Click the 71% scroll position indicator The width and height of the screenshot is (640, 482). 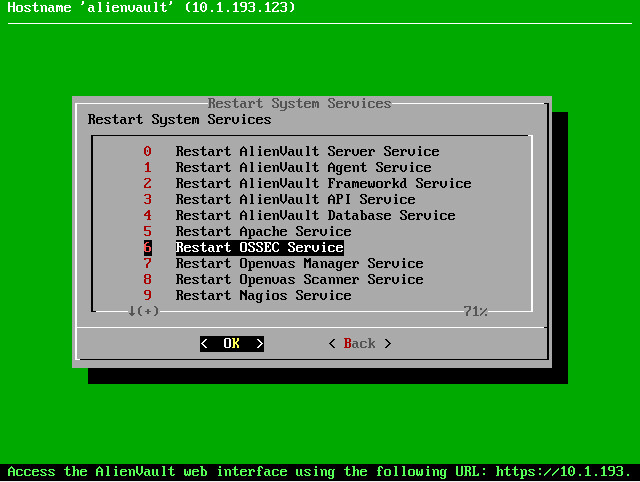click(476, 311)
